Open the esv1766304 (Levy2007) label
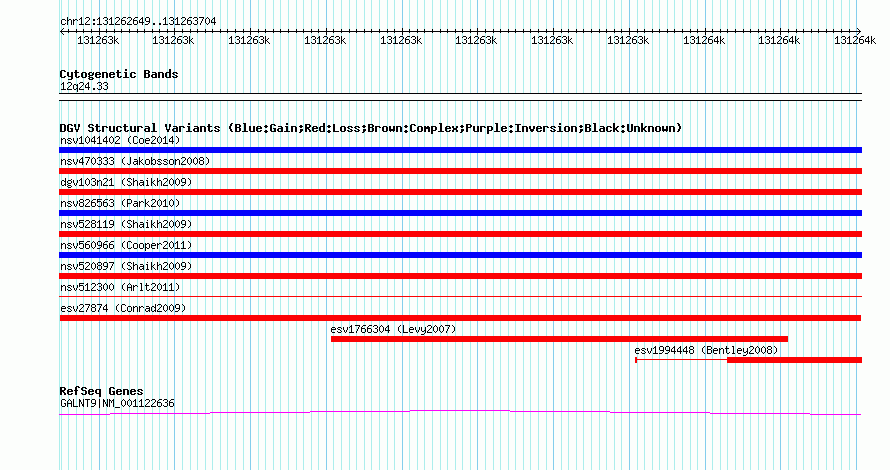The image size is (890, 470). [x=393, y=329]
